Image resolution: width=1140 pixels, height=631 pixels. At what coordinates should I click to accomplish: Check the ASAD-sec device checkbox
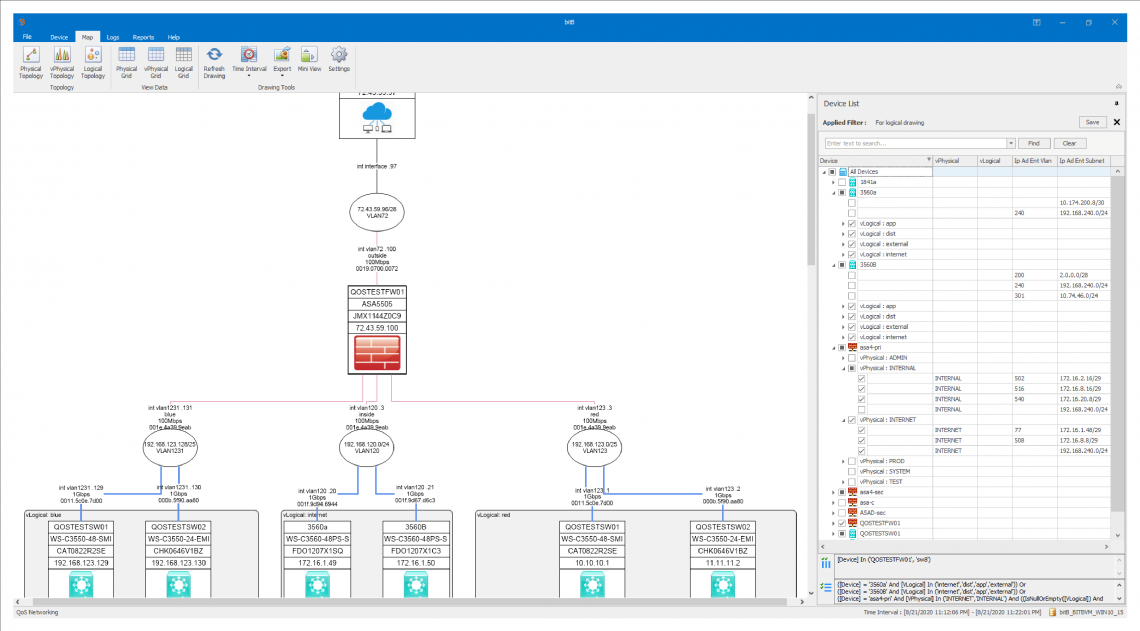pyautogui.click(x=842, y=513)
